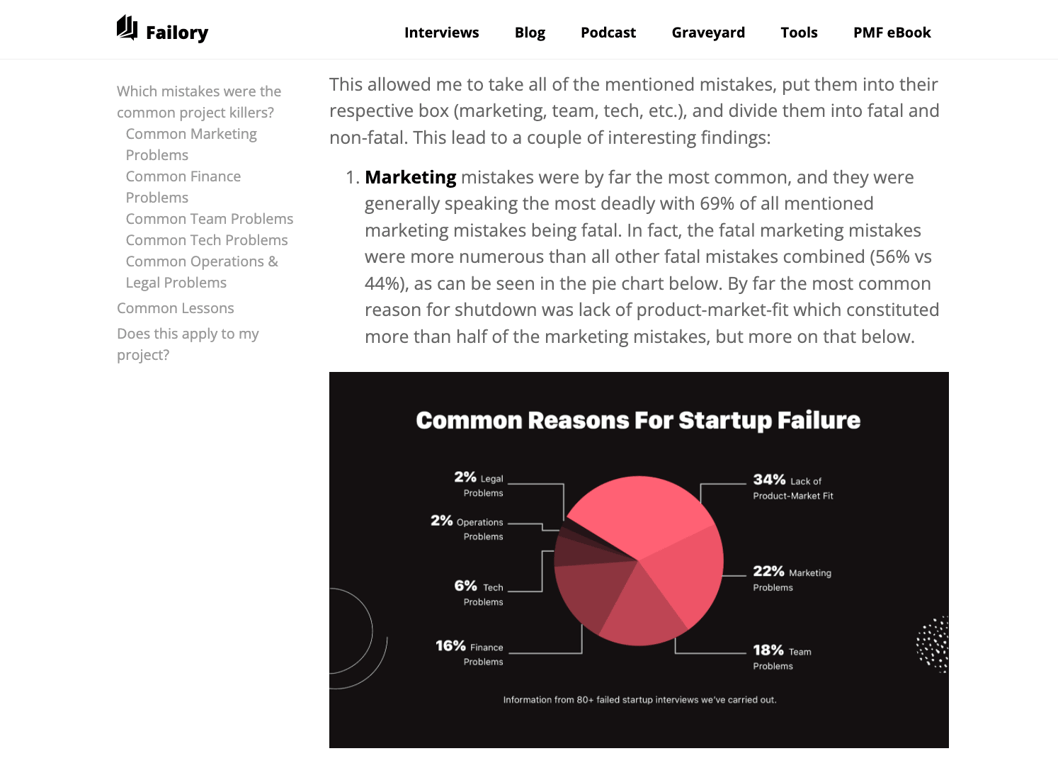Go to Common Finance Problems section
This screenshot has width=1058, height=768.
182,187
